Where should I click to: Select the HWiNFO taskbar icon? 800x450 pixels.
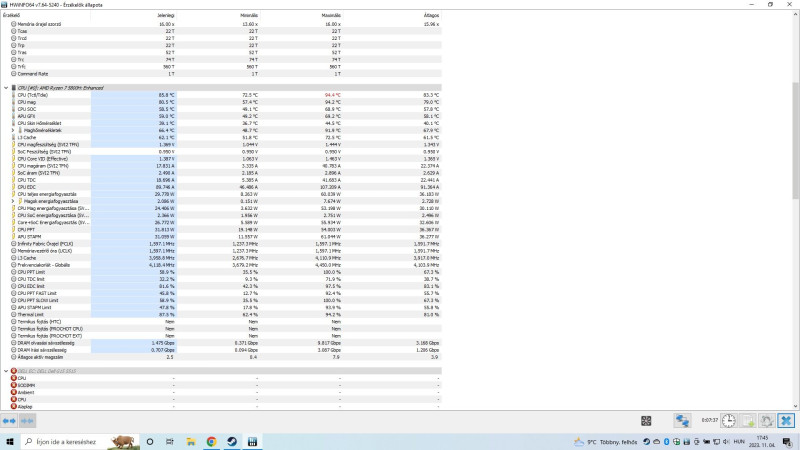(252, 442)
